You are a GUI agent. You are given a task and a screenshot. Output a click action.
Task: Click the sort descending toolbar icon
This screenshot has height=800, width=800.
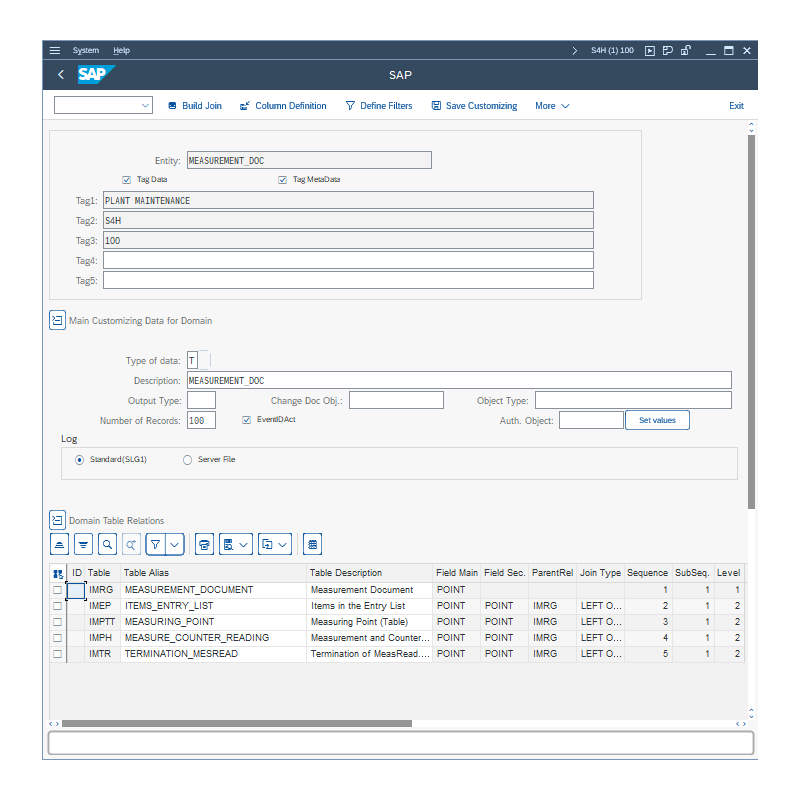83,544
